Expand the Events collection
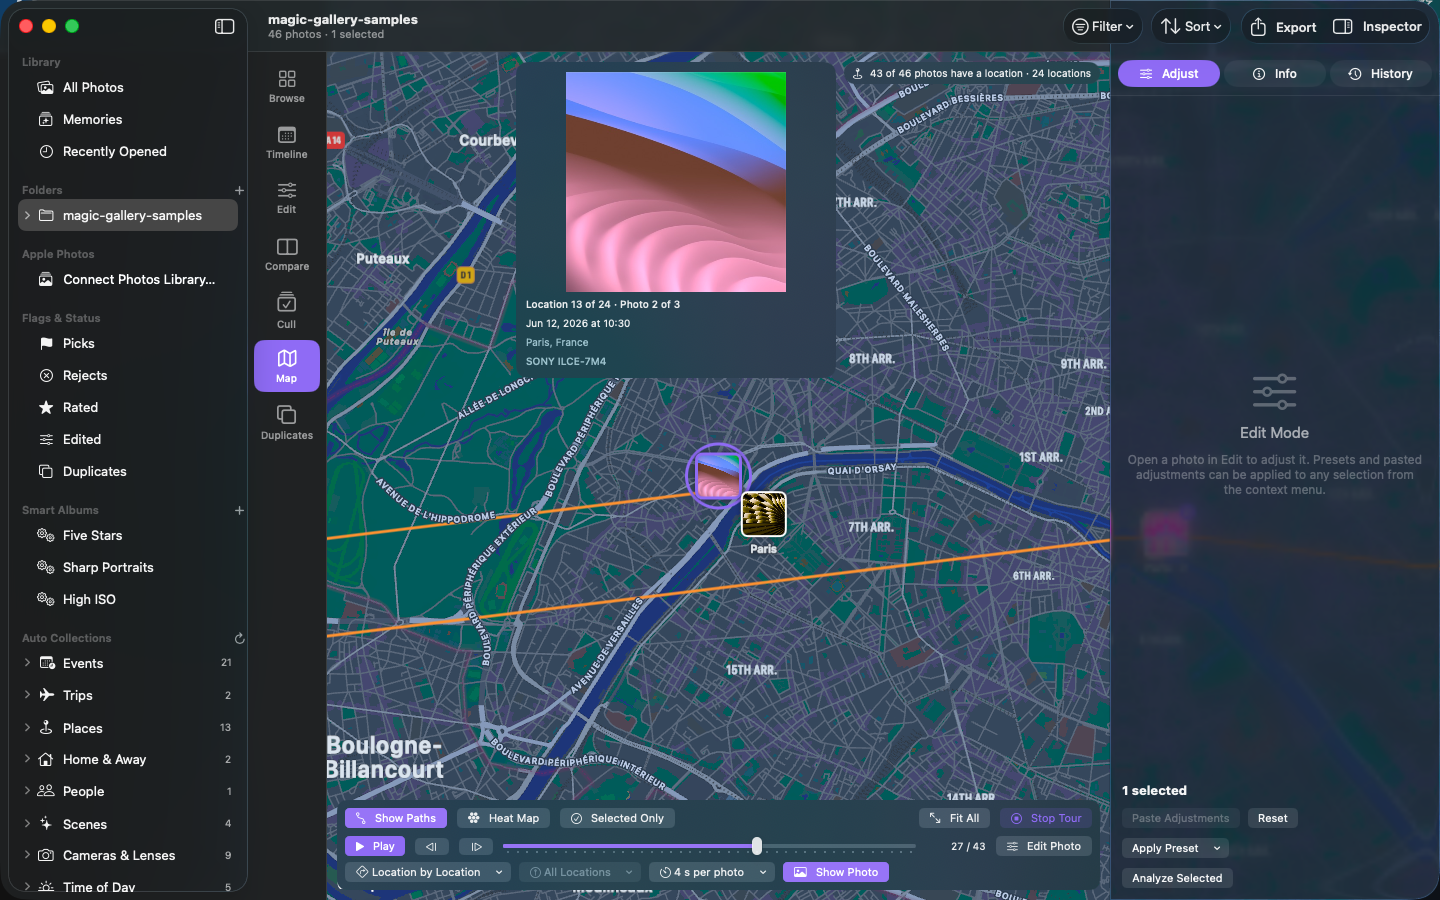 27,663
